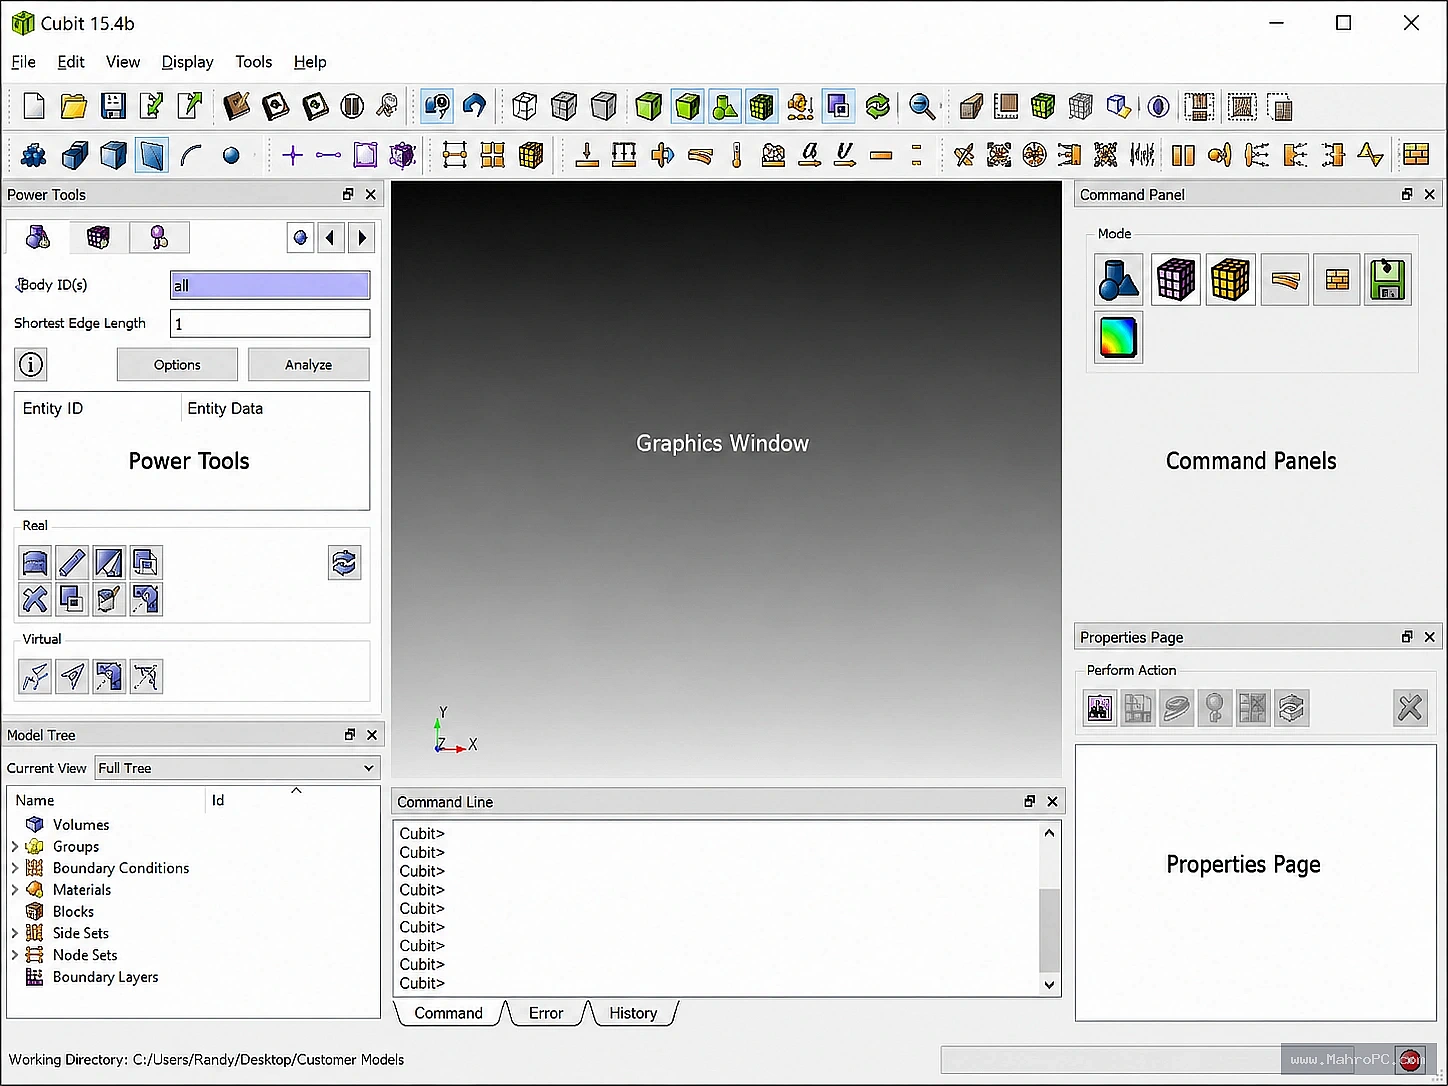The width and height of the screenshot is (1448, 1086).
Task: Expand the Materials tree node
Action: (15, 890)
